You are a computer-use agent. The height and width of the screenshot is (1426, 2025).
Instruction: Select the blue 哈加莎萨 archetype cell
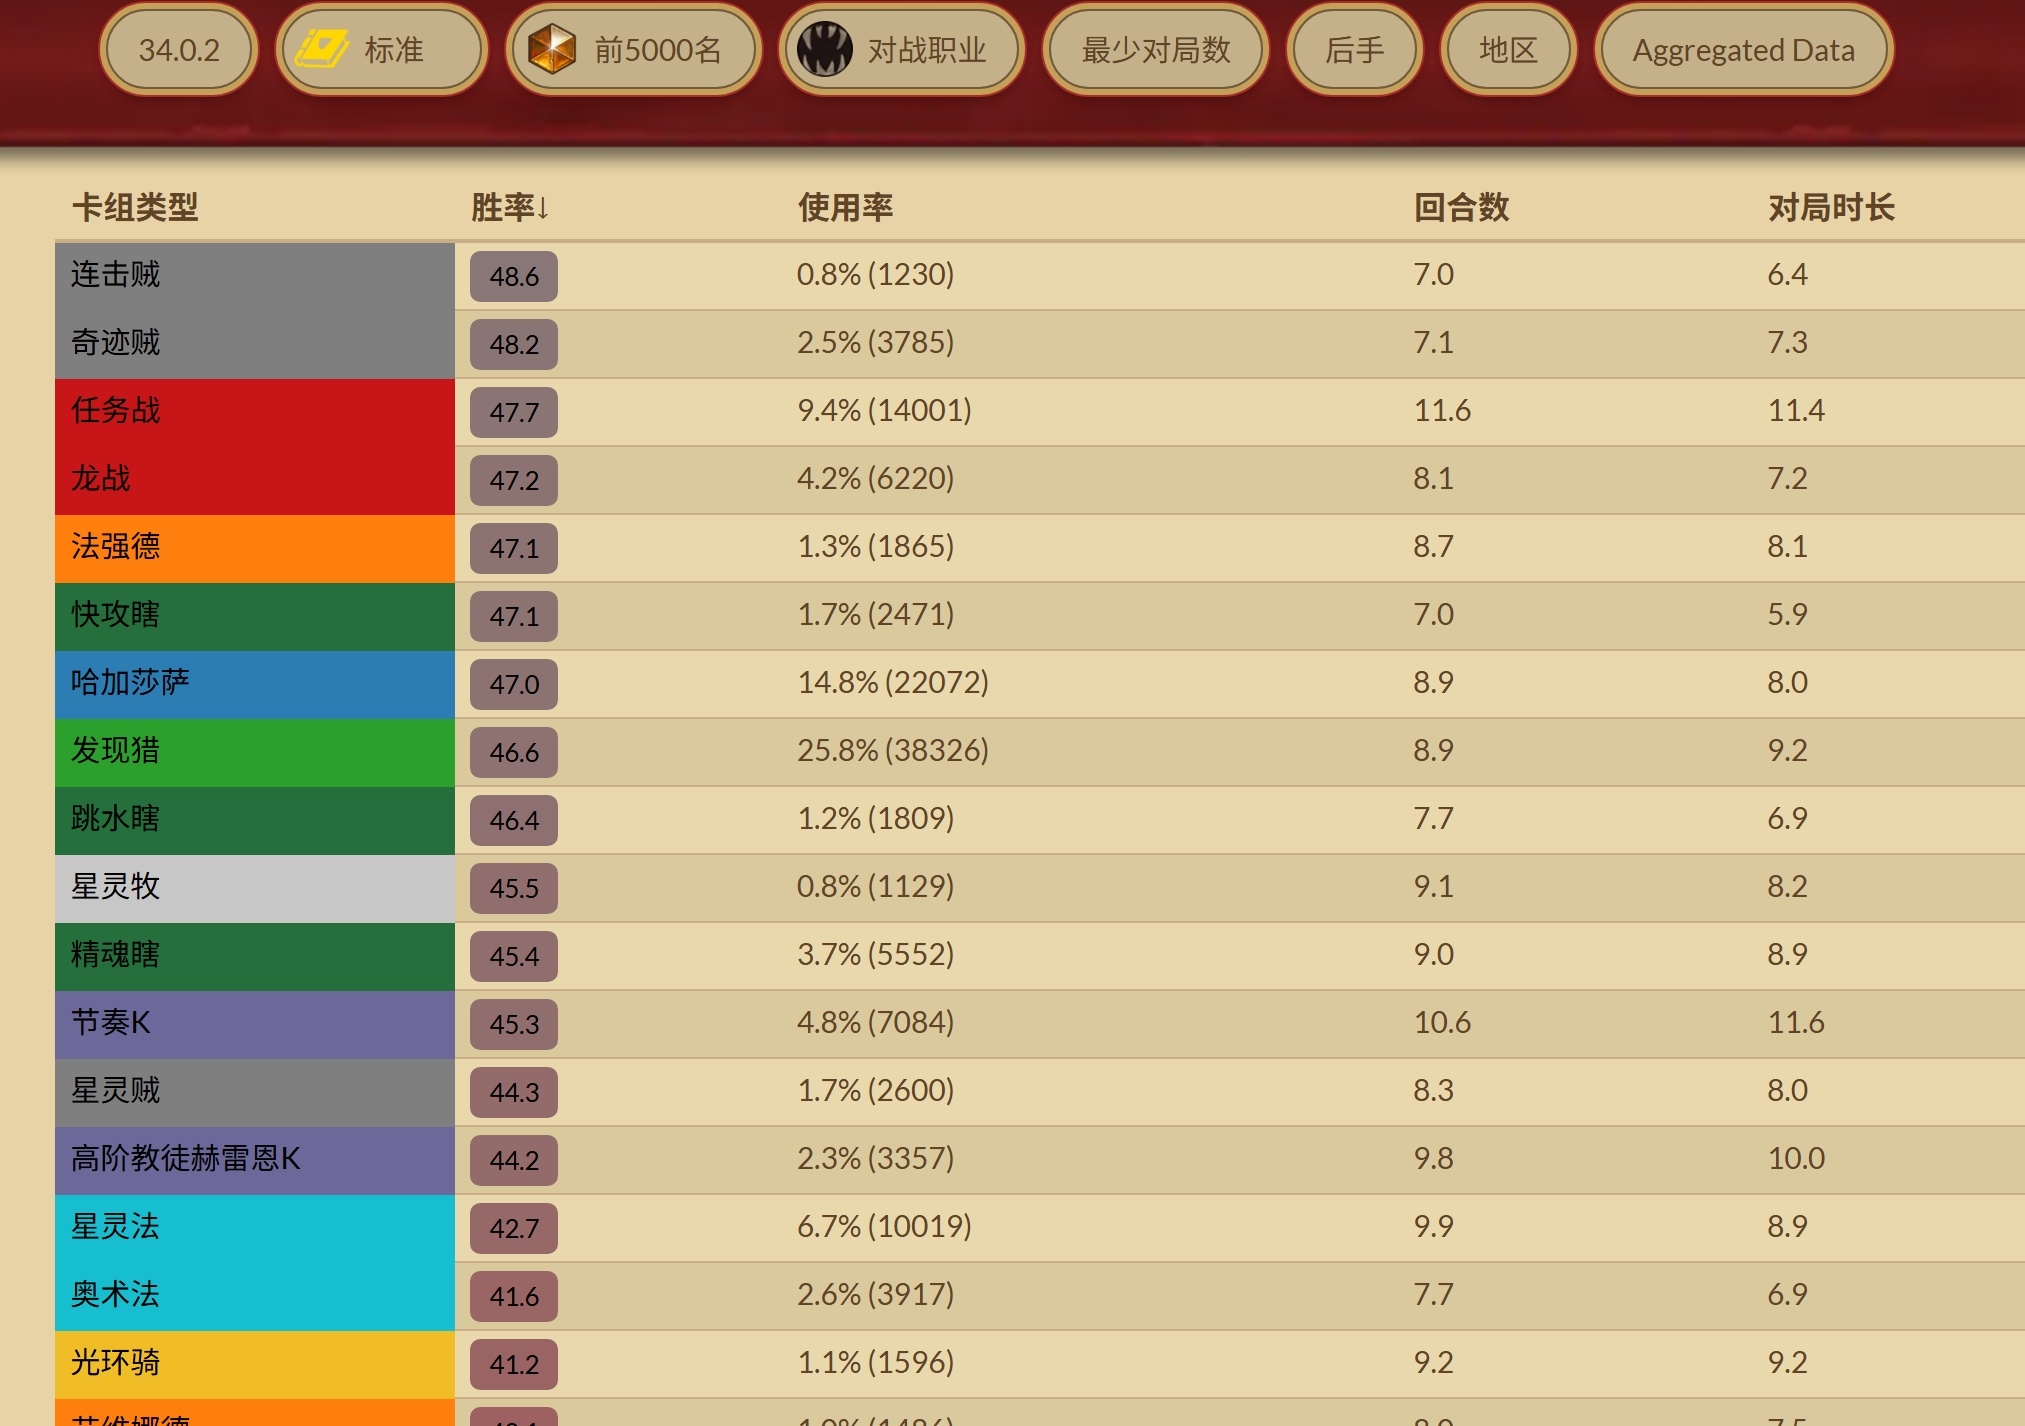point(255,683)
